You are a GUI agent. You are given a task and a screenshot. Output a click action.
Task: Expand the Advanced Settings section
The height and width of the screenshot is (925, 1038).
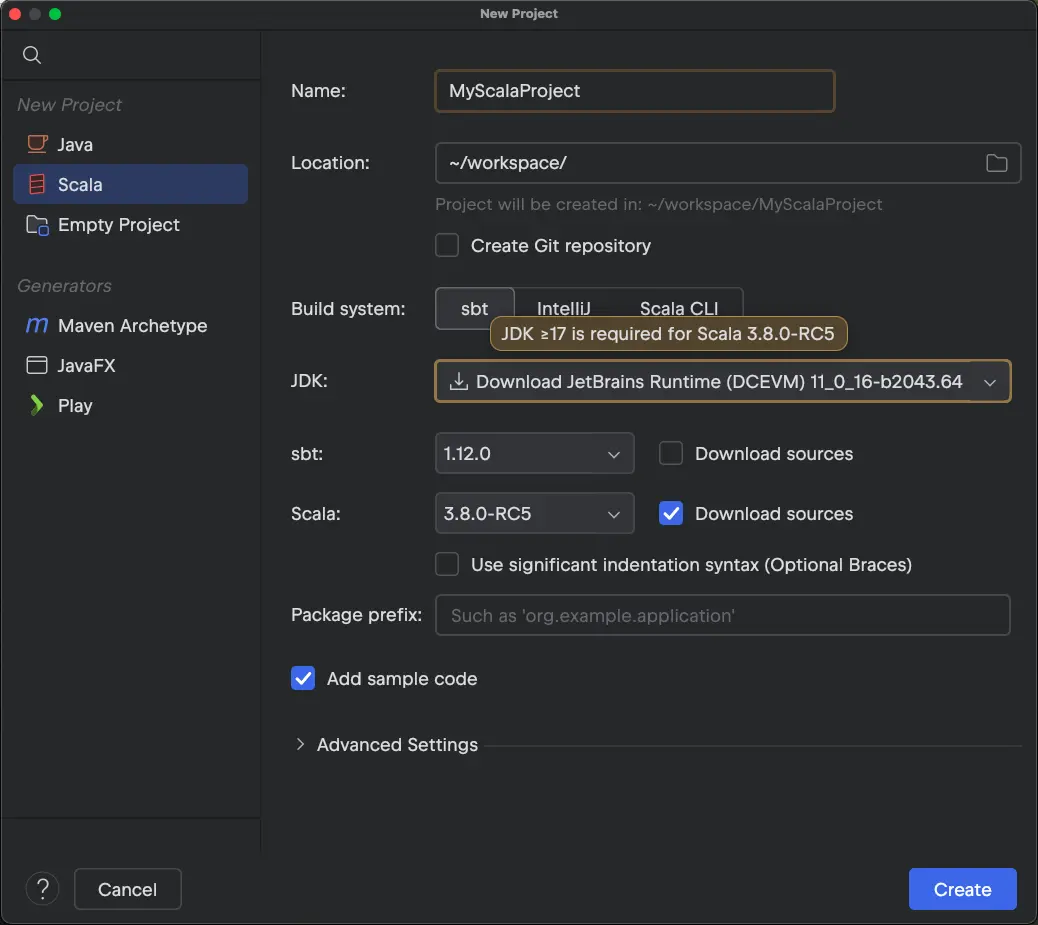[300, 745]
